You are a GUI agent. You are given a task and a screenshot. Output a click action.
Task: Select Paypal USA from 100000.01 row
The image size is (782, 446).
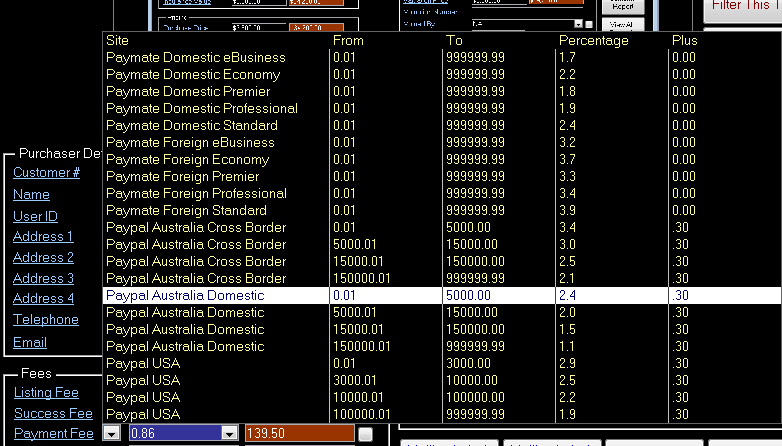pyautogui.click(x=442, y=414)
